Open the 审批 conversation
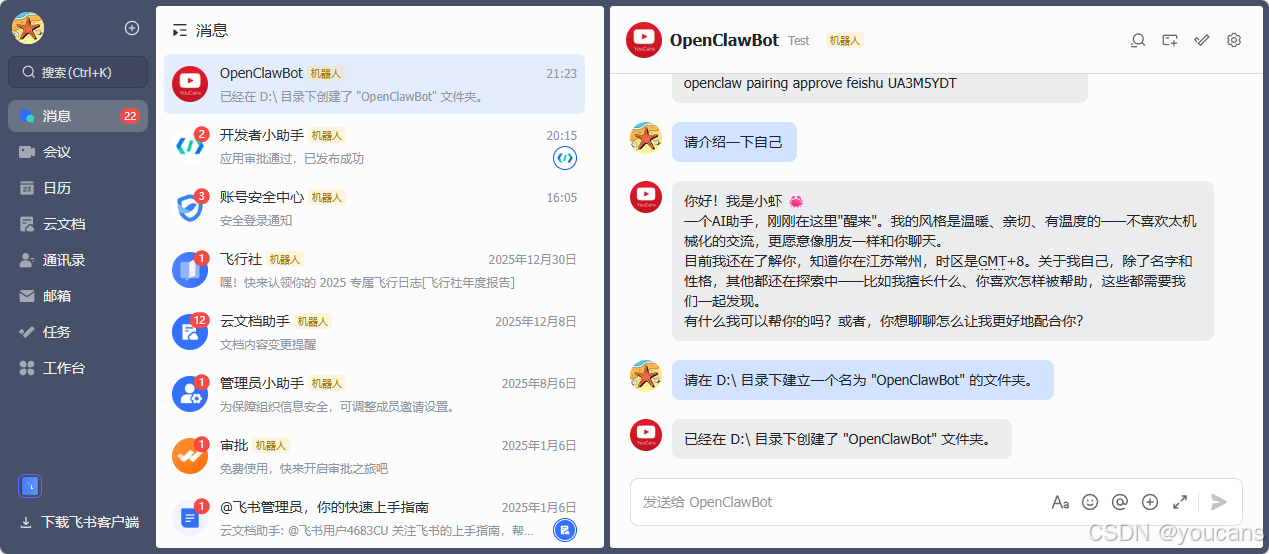Image resolution: width=1269 pixels, height=554 pixels. point(374,456)
